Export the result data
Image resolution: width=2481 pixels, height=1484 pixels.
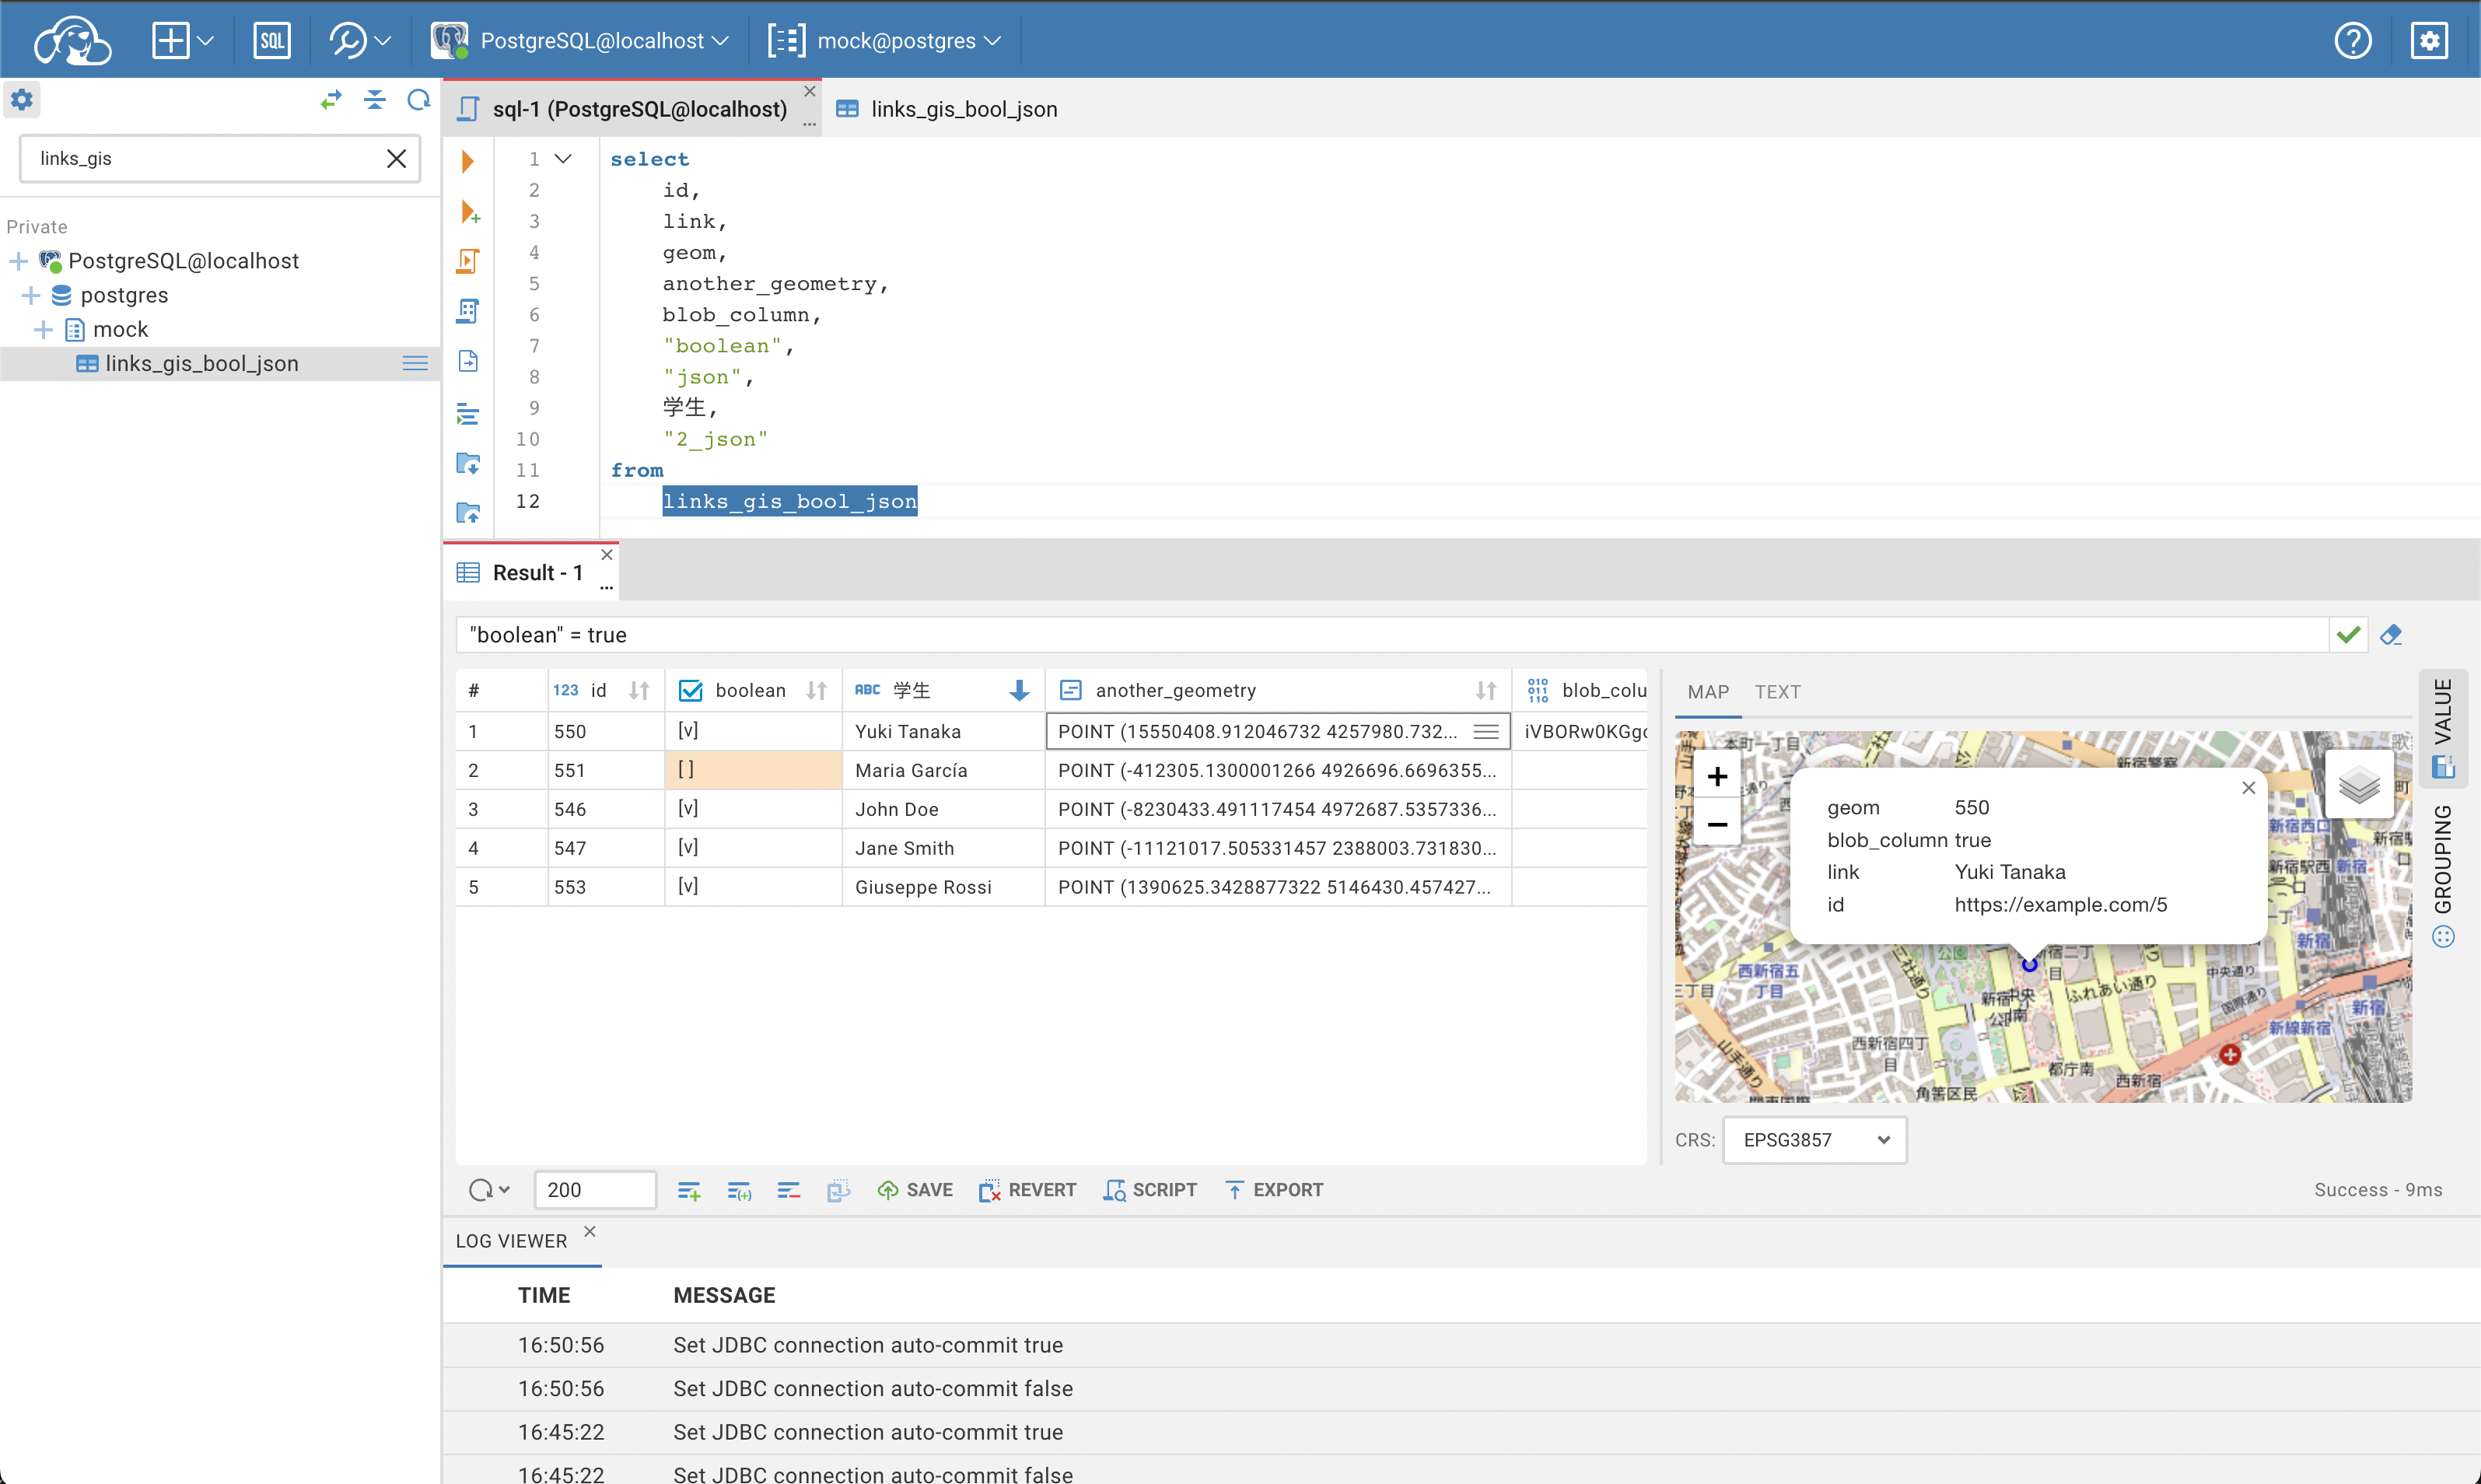[1273, 1189]
